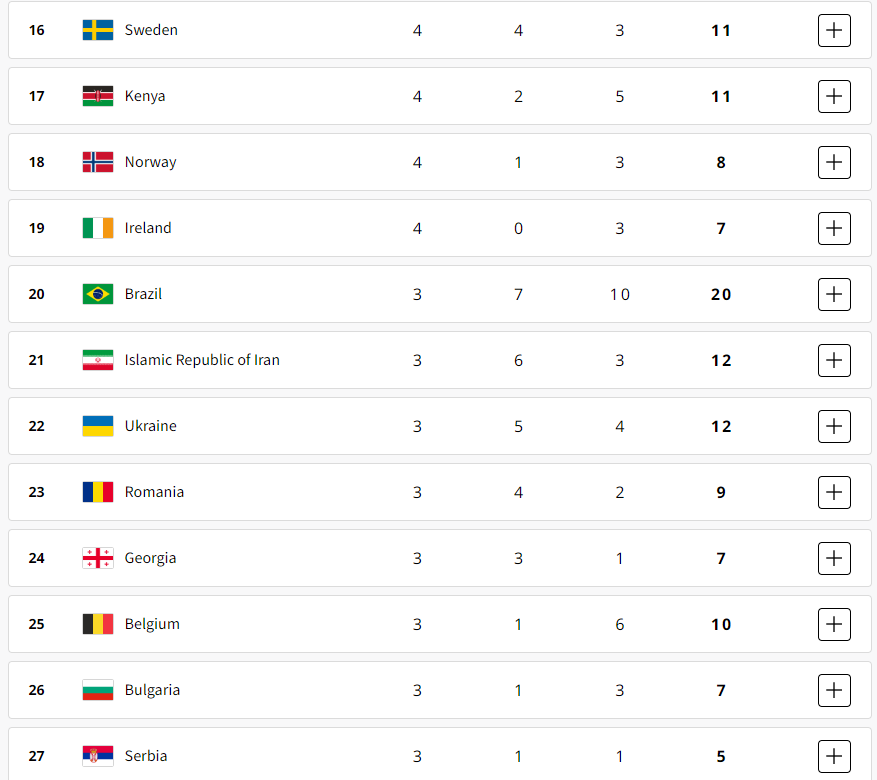Click the Georgia flag icon
Viewport: 877px width, 780px height.
click(98, 558)
